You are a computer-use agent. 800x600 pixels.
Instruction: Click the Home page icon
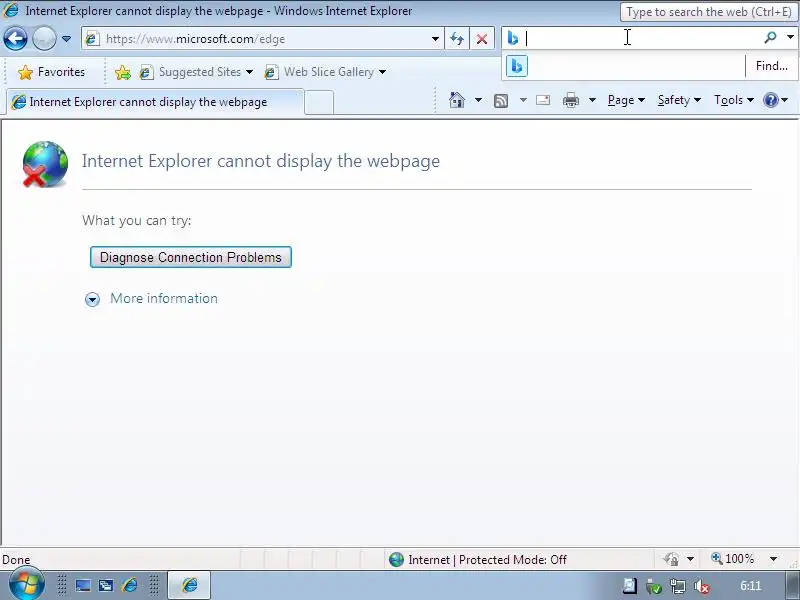(457, 100)
